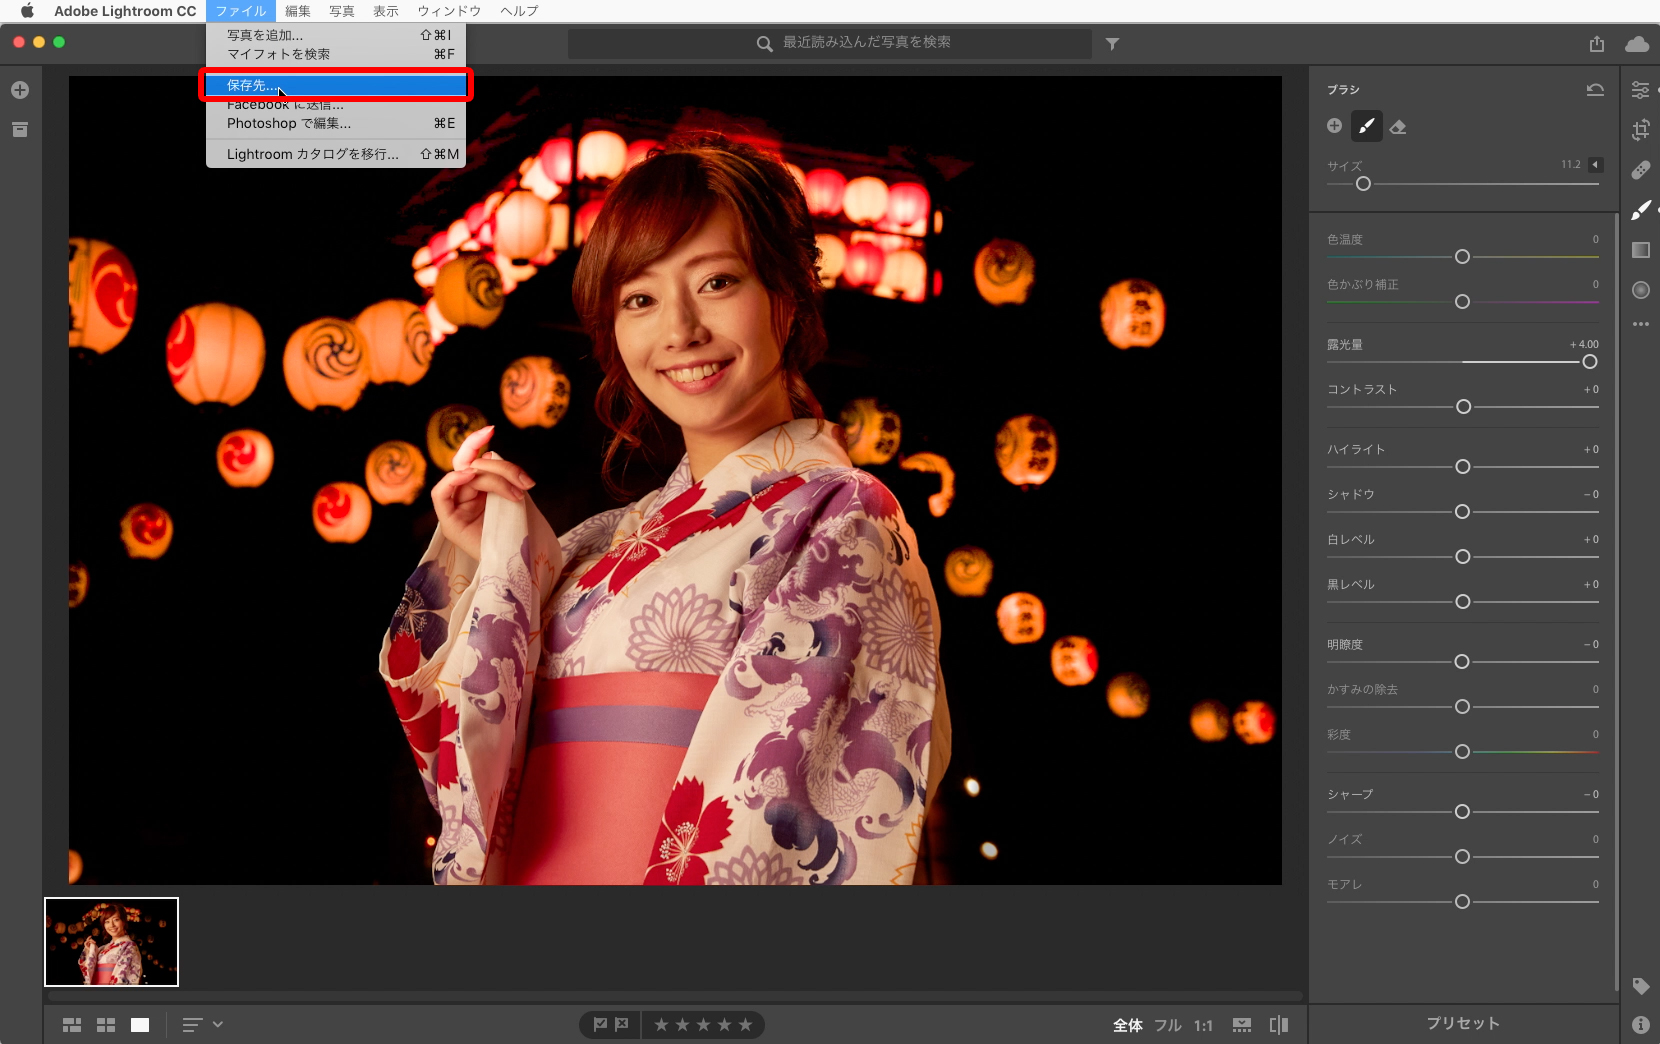This screenshot has height=1044, width=1660.
Task: Open the 写真 menu
Action: pyautogui.click(x=342, y=11)
